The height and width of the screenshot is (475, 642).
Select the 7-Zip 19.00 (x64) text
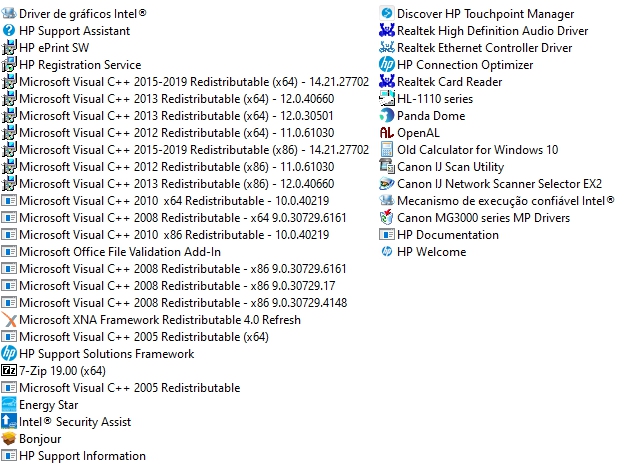(63, 371)
